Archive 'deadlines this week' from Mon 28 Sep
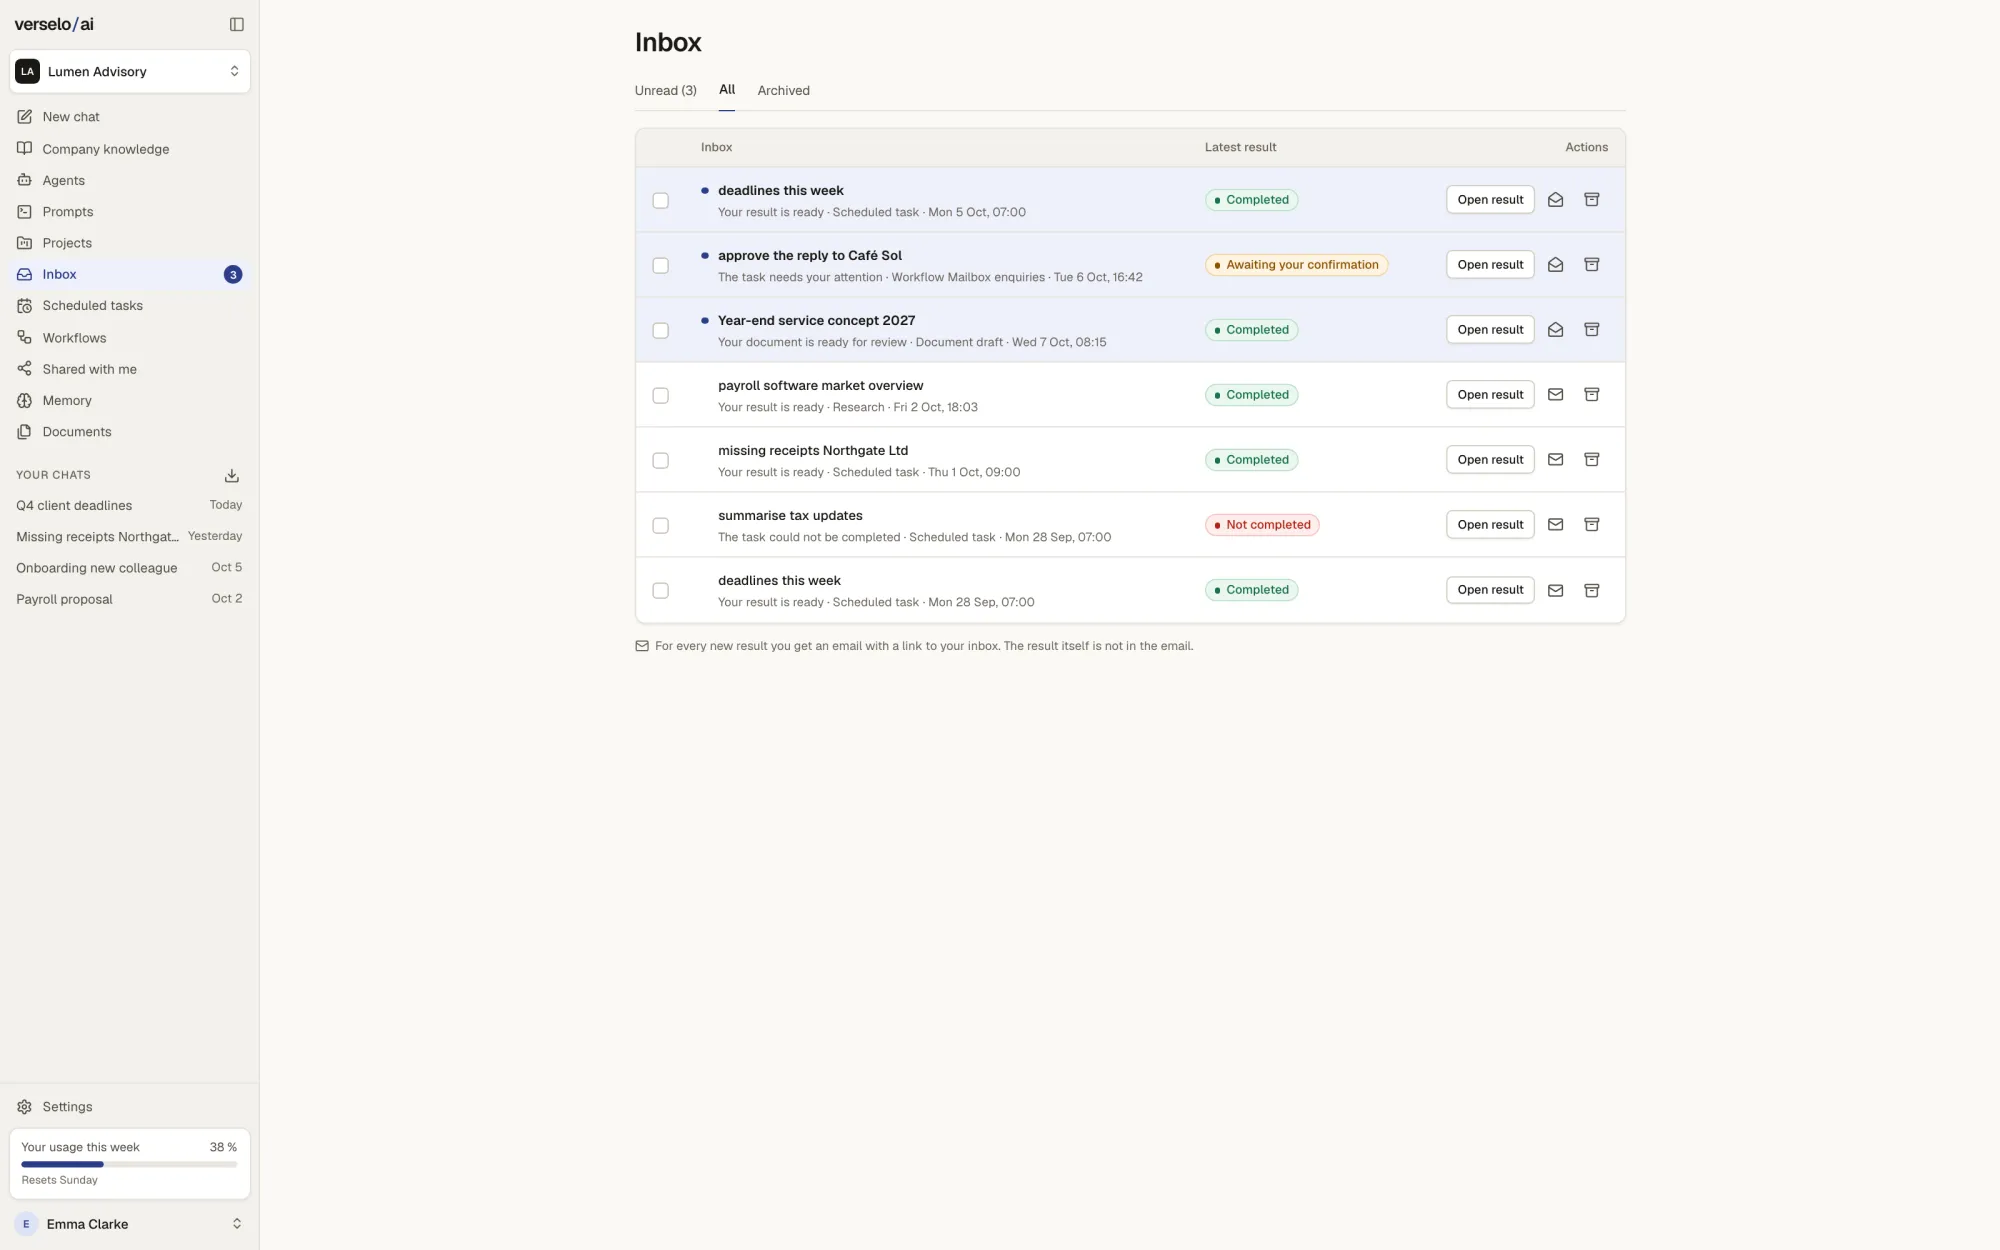 pos(1591,590)
